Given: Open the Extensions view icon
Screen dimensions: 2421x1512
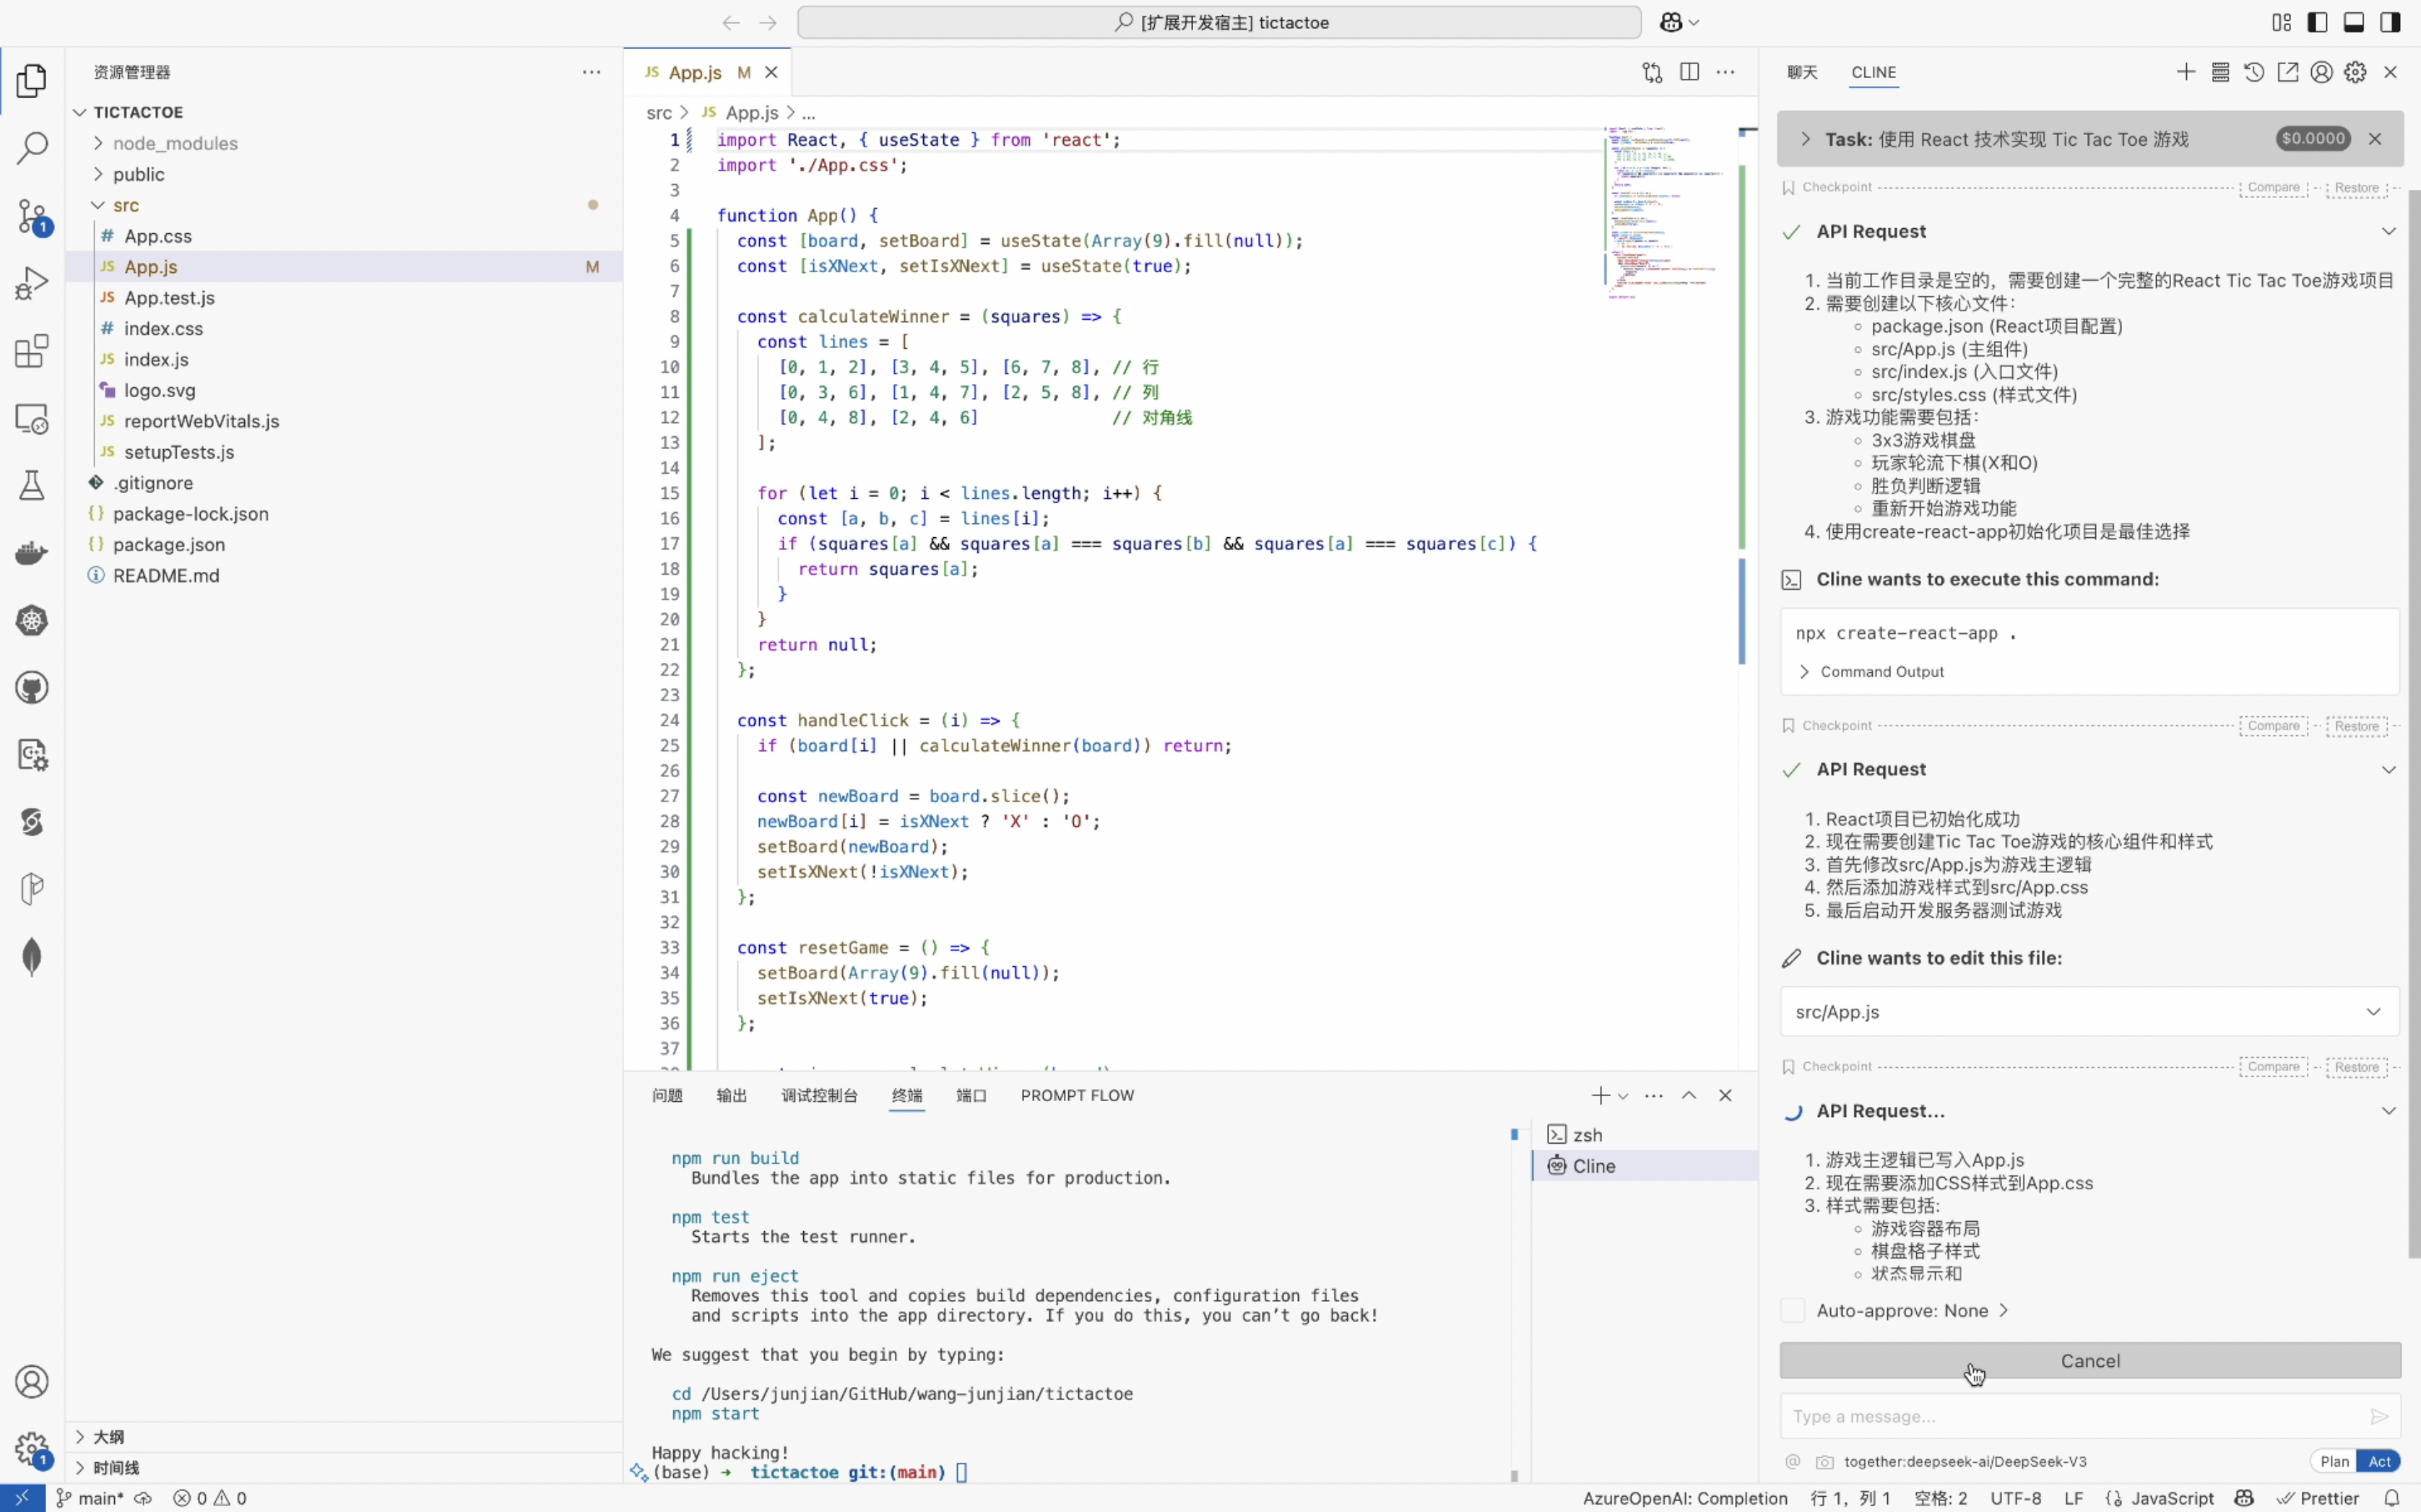Looking at the screenshot, I should (32, 351).
